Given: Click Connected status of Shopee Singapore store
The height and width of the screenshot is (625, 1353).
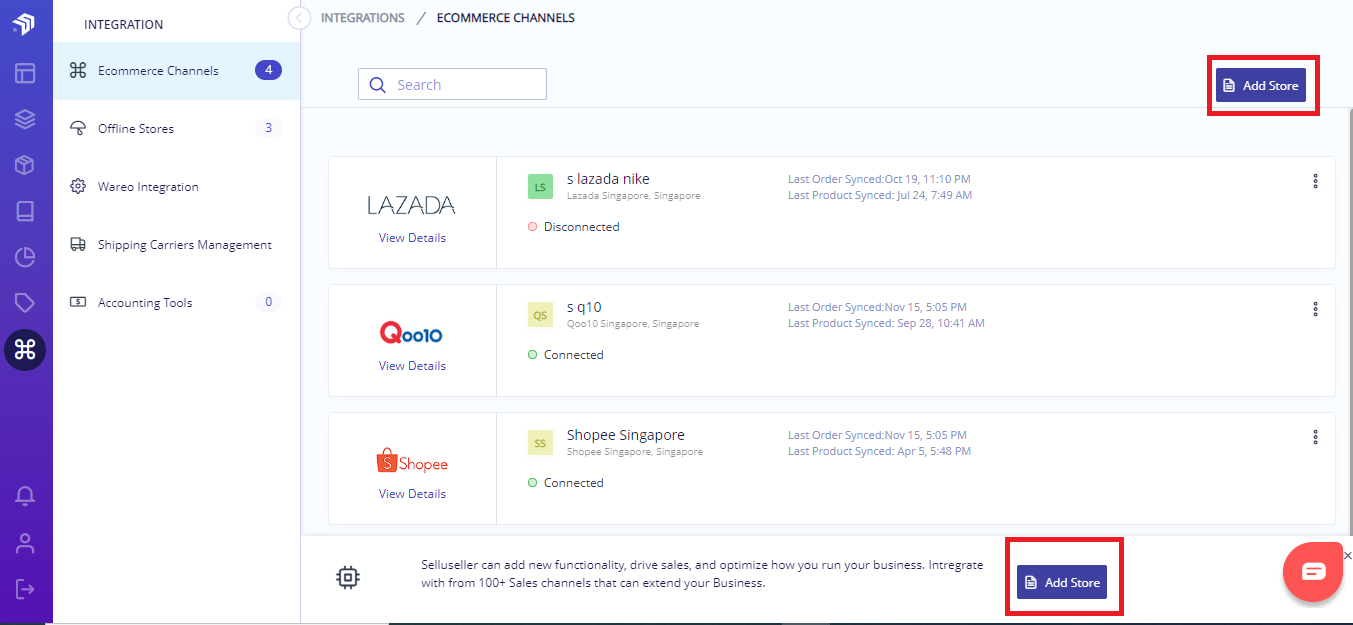Looking at the screenshot, I should (566, 483).
